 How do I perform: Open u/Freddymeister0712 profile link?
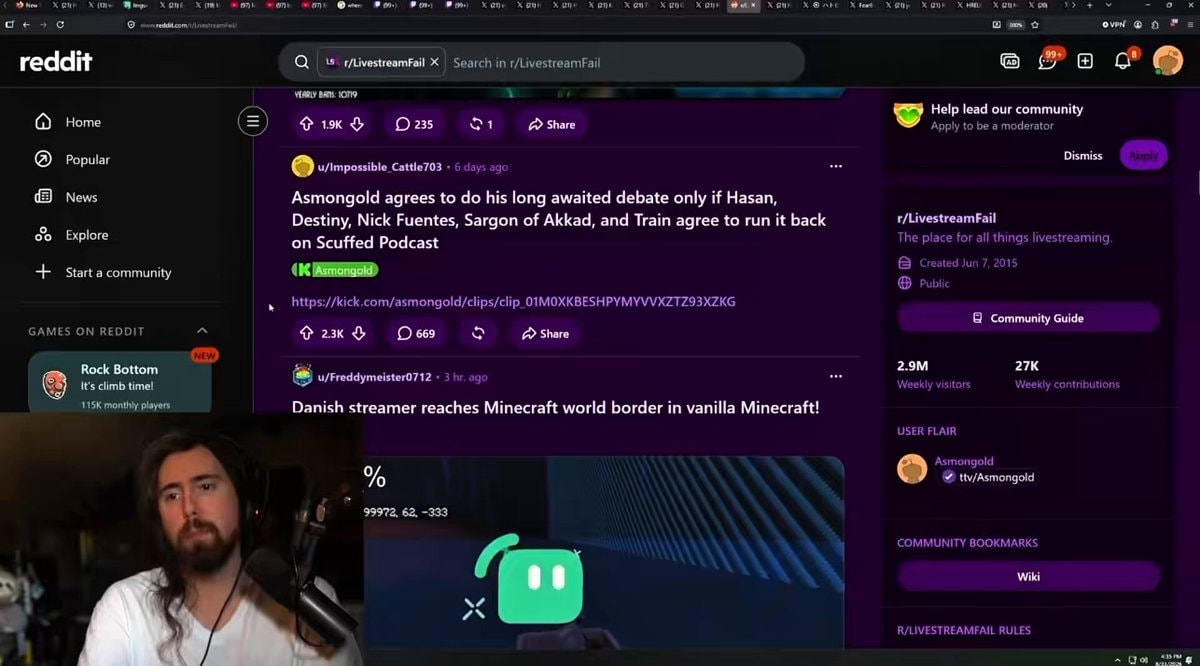(375, 377)
